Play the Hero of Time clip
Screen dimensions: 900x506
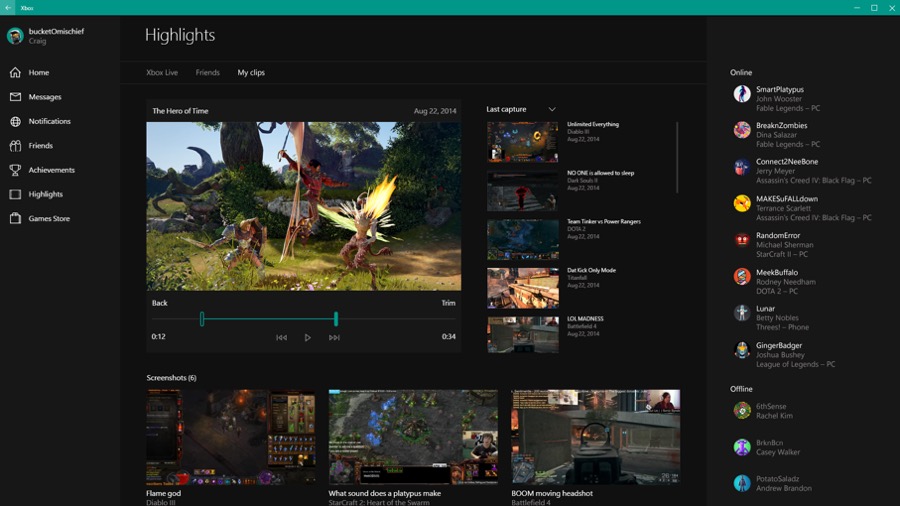tap(308, 337)
